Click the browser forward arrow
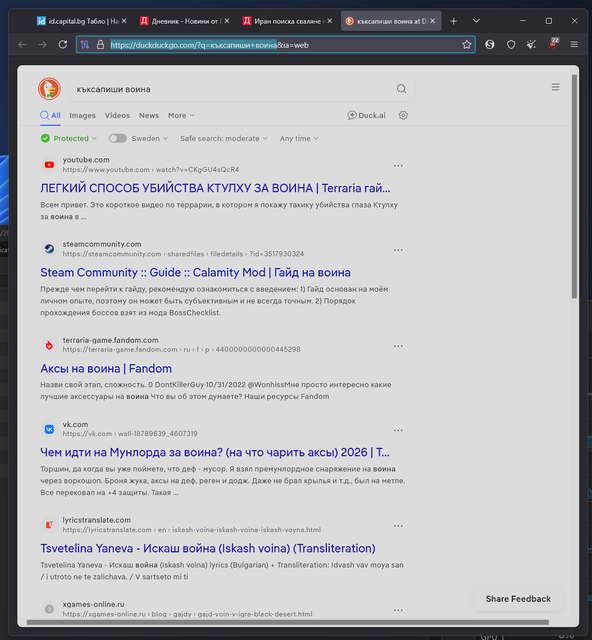Screen dimensions: 592x640 [42, 44]
